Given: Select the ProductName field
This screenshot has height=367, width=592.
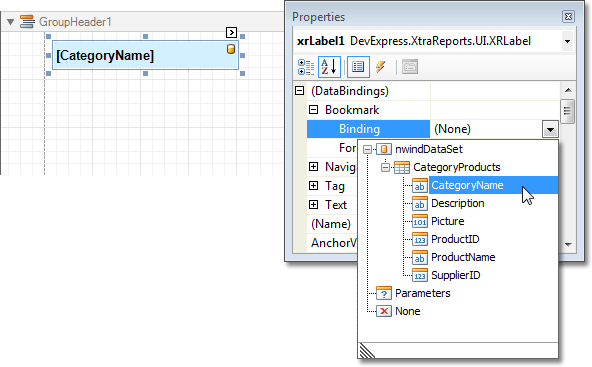Looking at the screenshot, I should click(463, 258).
